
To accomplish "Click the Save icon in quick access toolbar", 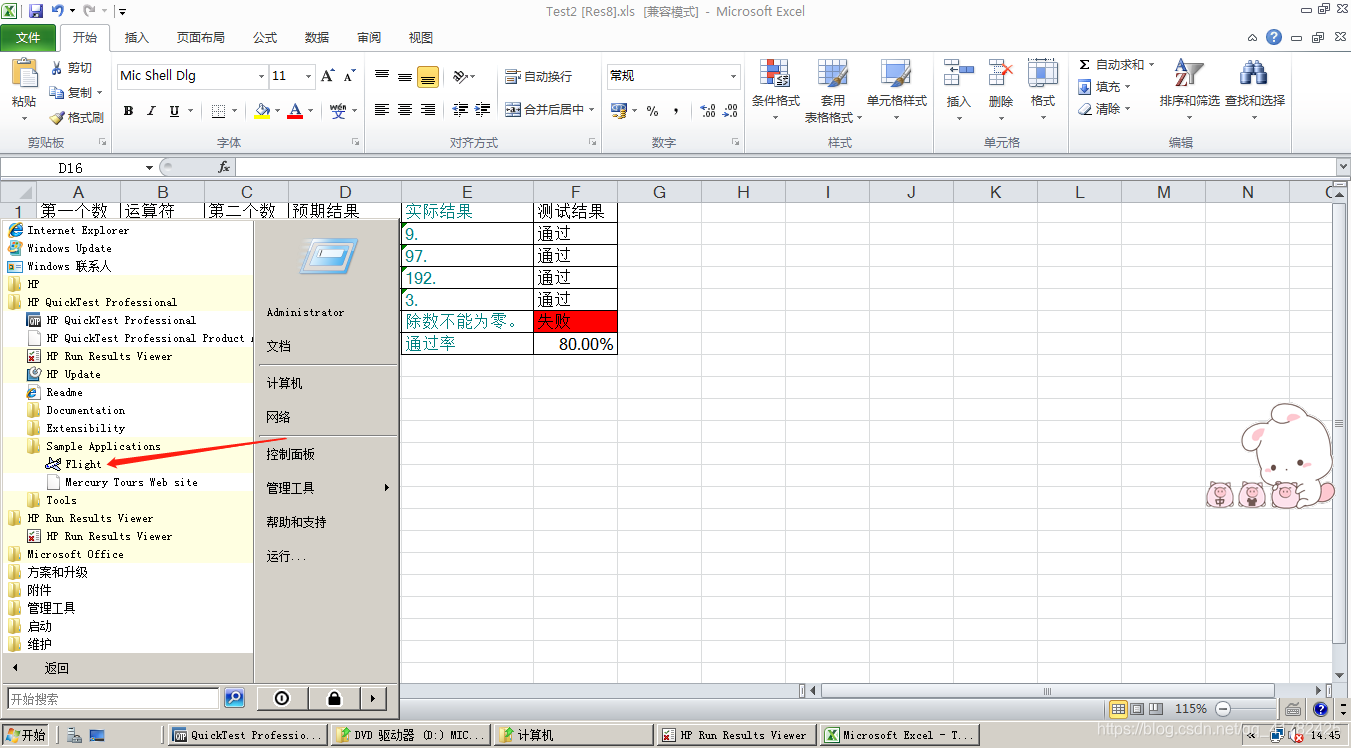I will coord(36,11).
